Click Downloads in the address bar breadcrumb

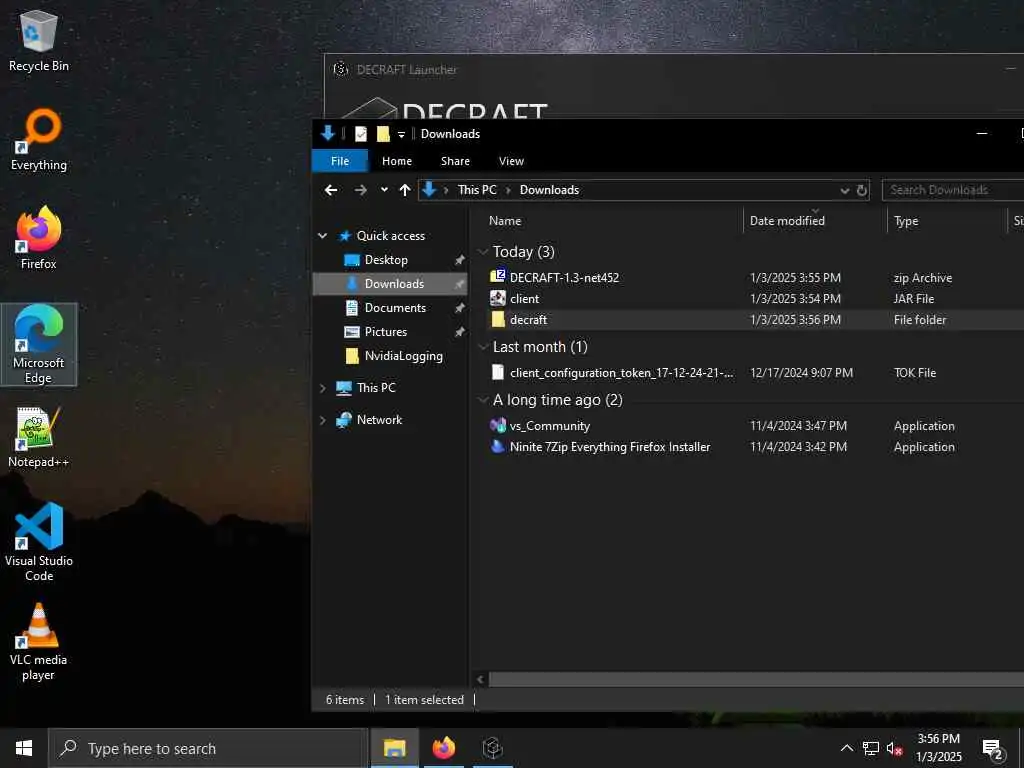pyautogui.click(x=549, y=190)
